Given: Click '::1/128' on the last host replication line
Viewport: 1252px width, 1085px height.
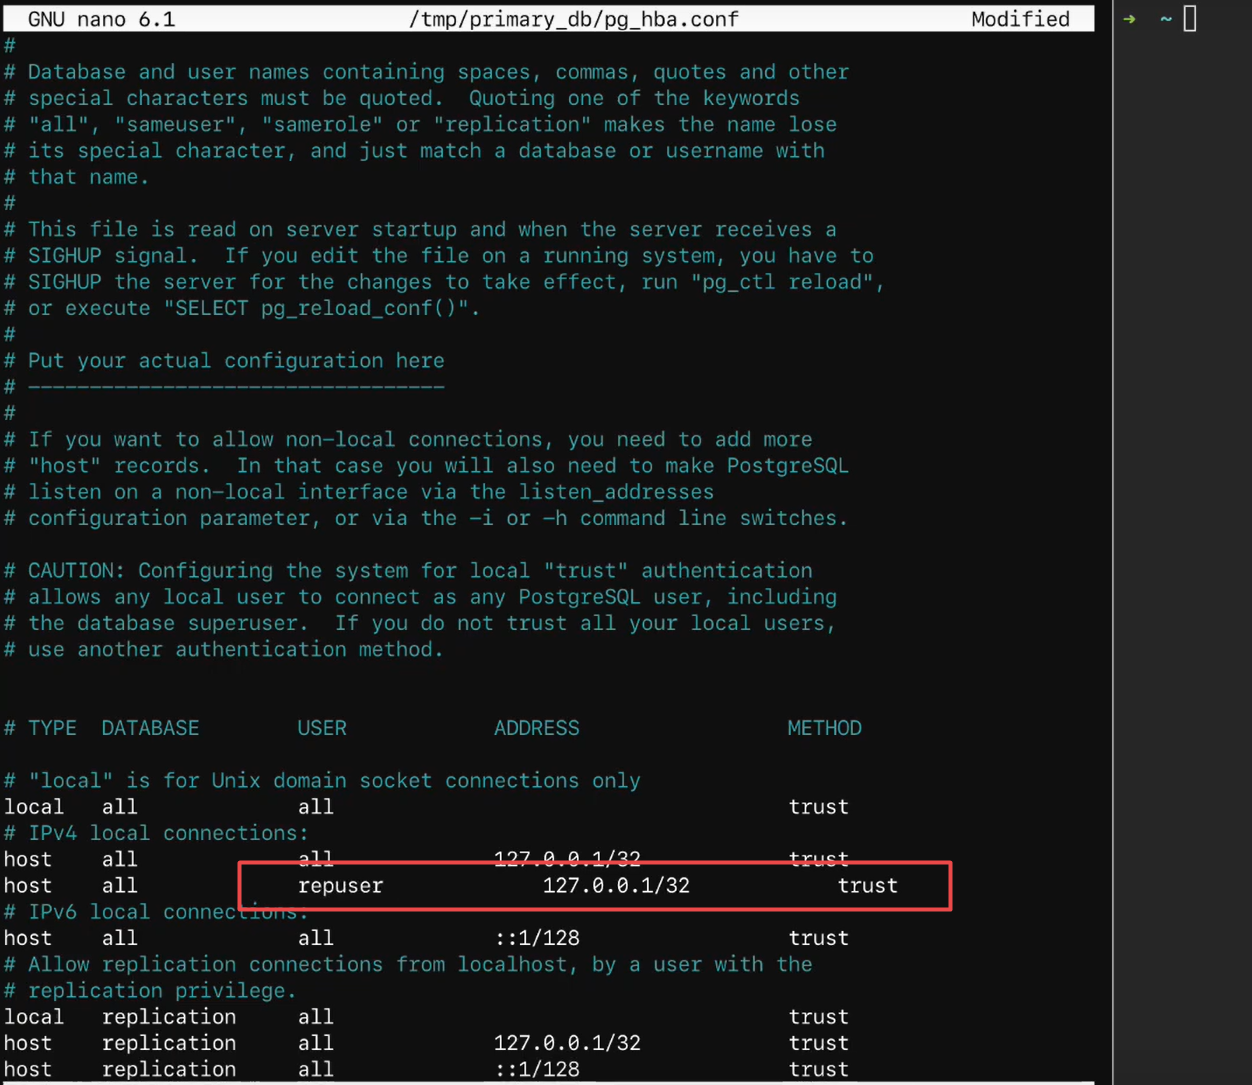Looking at the screenshot, I should (x=536, y=1069).
